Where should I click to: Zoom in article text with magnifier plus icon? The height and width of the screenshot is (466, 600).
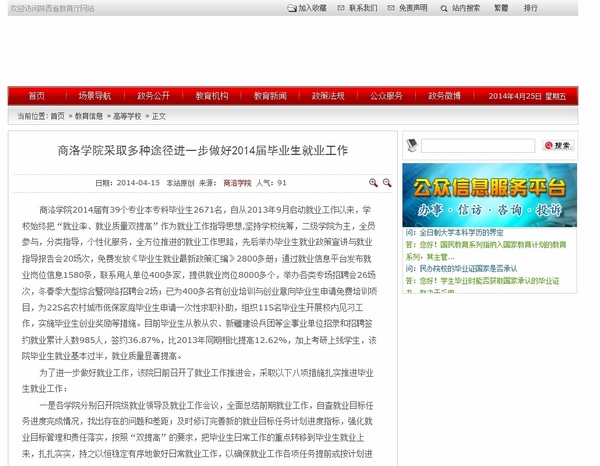point(373,183)
